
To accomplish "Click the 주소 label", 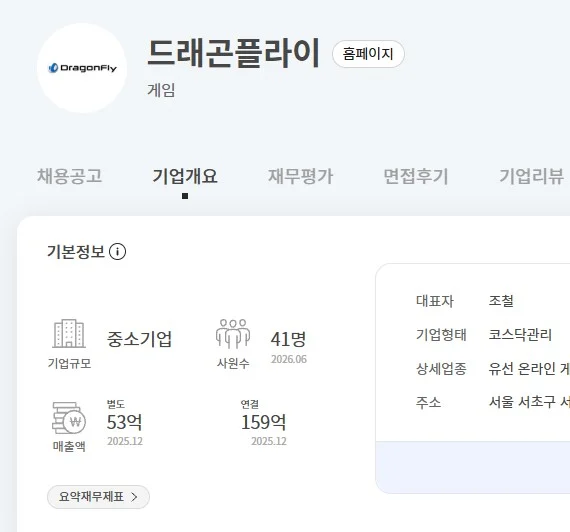I will pyautogui.click(x=429, y=403).
